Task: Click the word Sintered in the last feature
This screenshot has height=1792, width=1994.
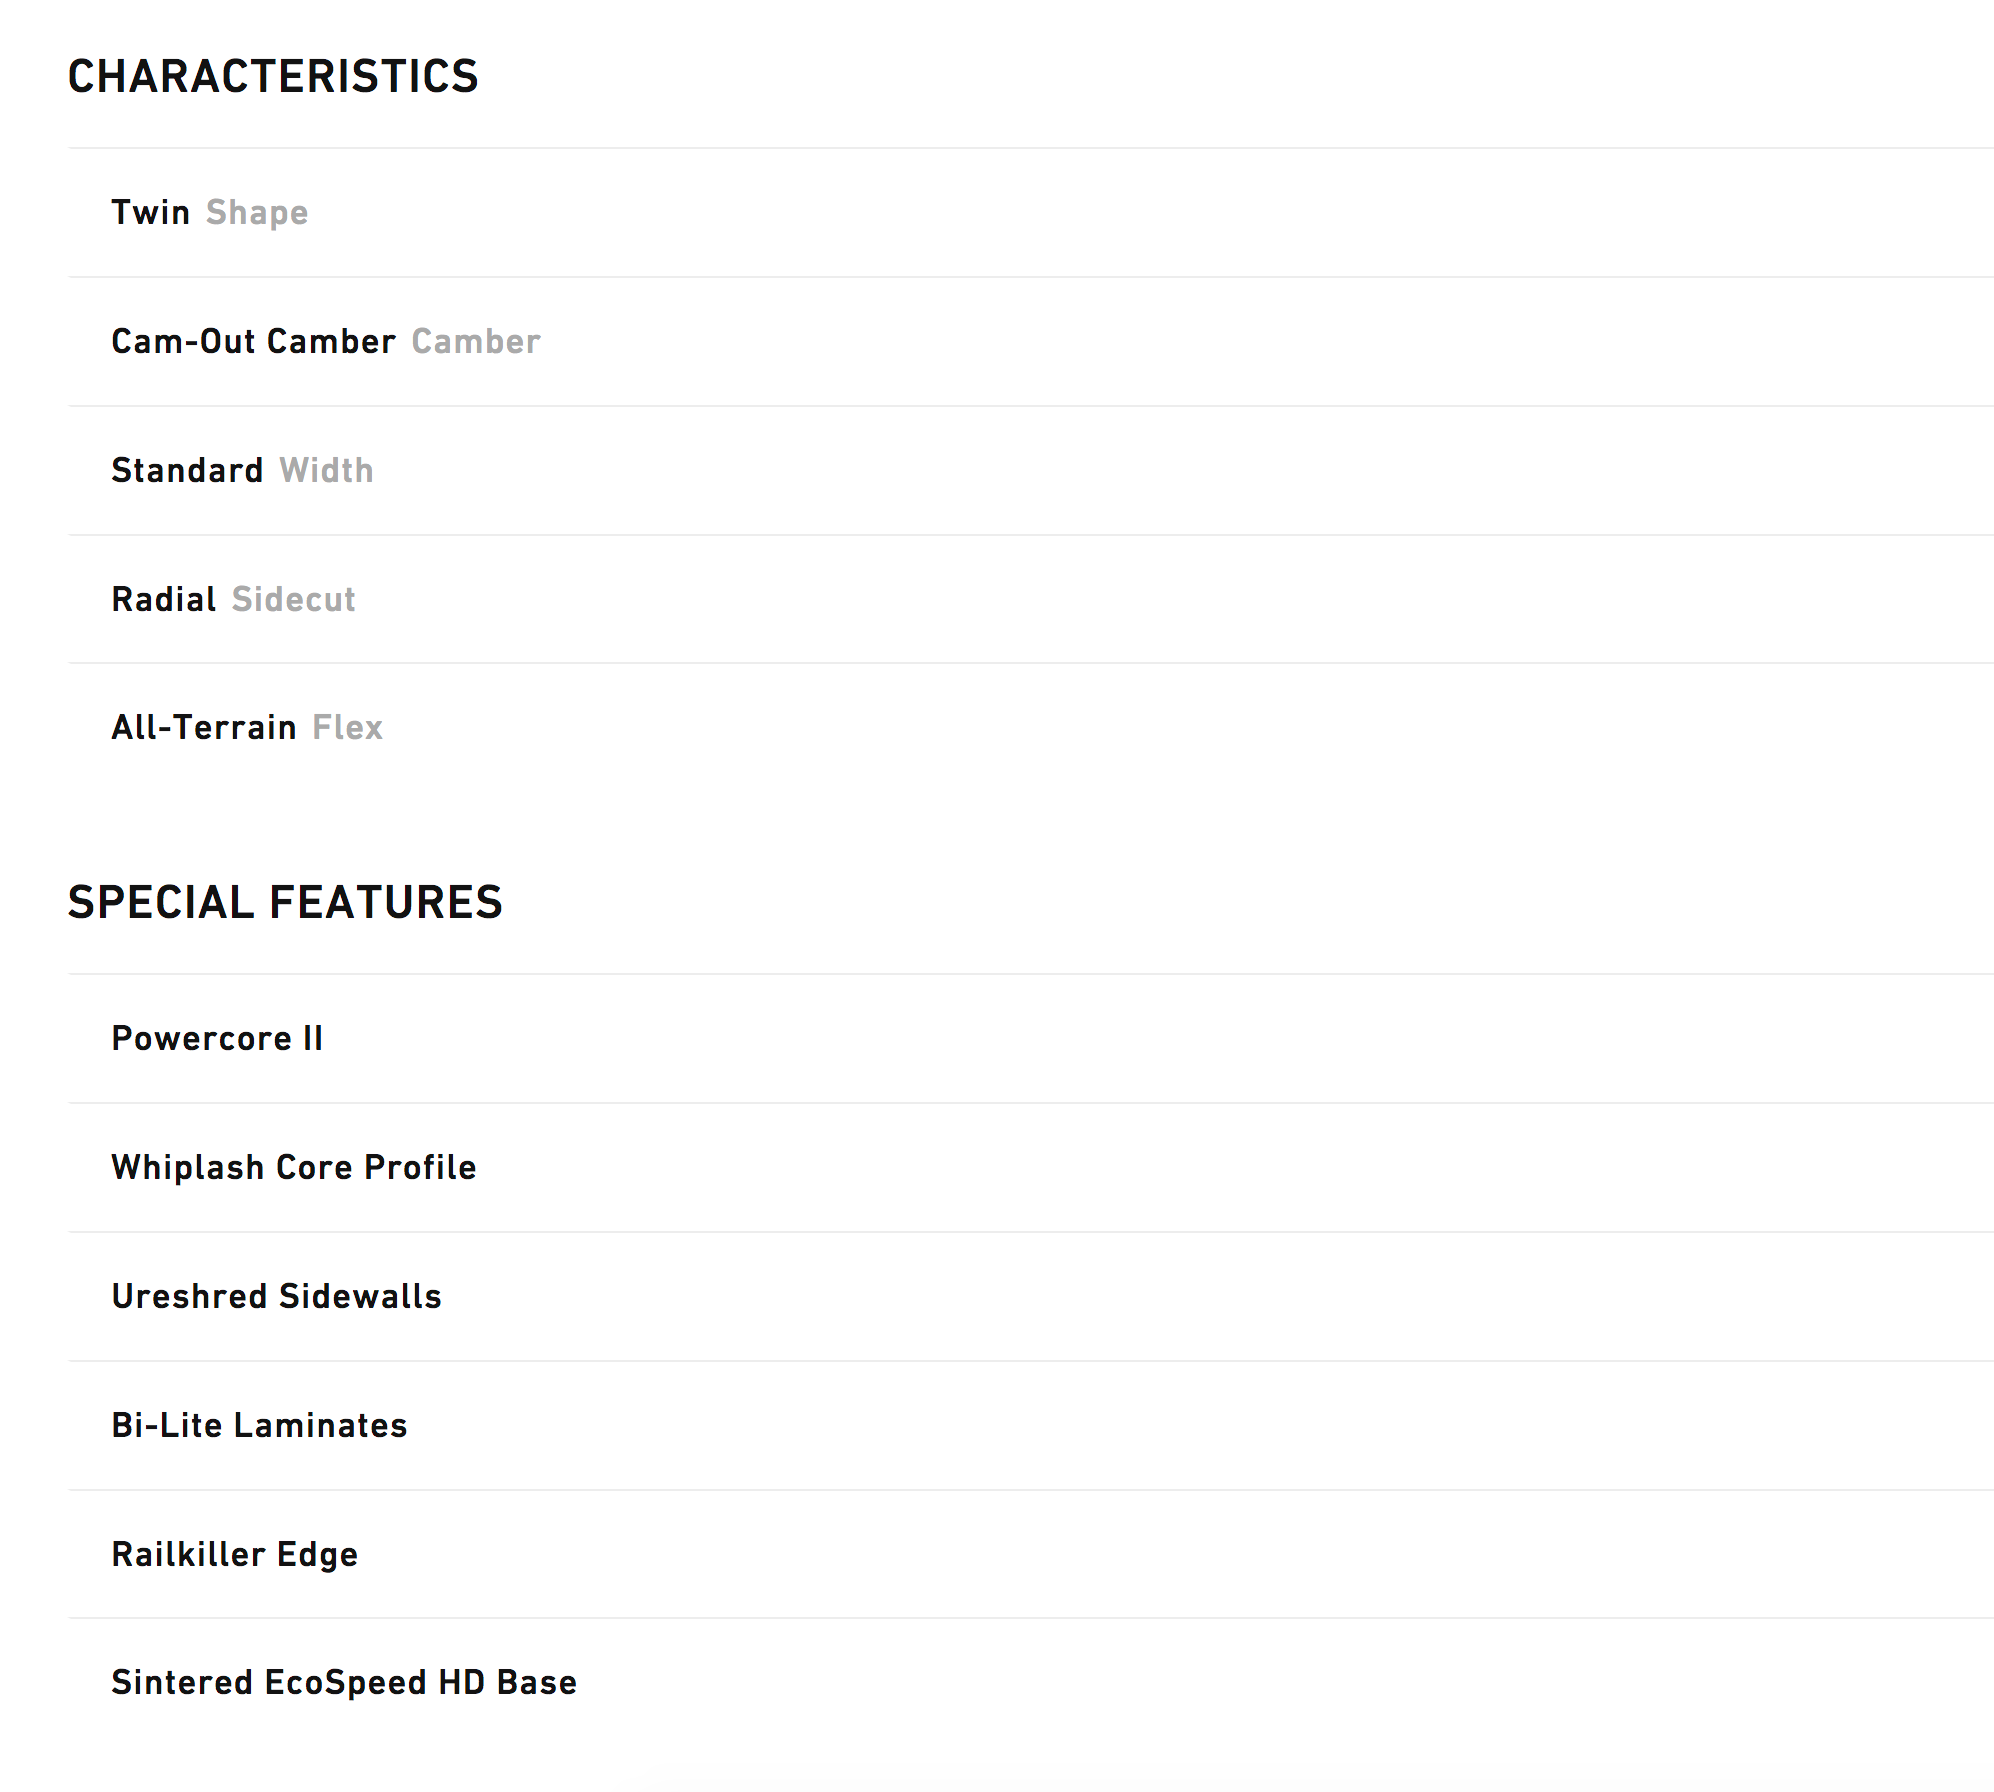Action: [x=182, y=1683]
